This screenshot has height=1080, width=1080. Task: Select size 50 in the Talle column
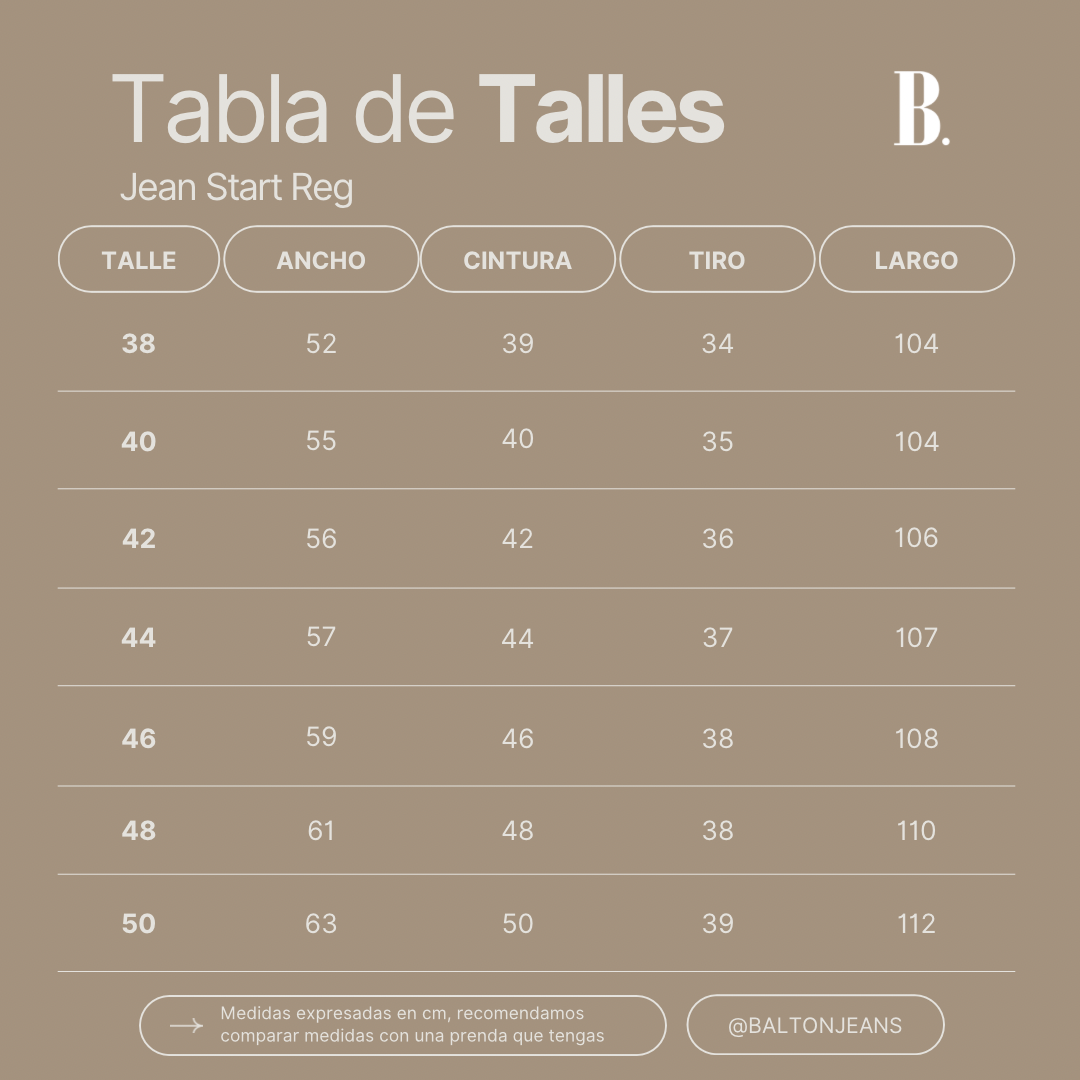tap(138, 924)
